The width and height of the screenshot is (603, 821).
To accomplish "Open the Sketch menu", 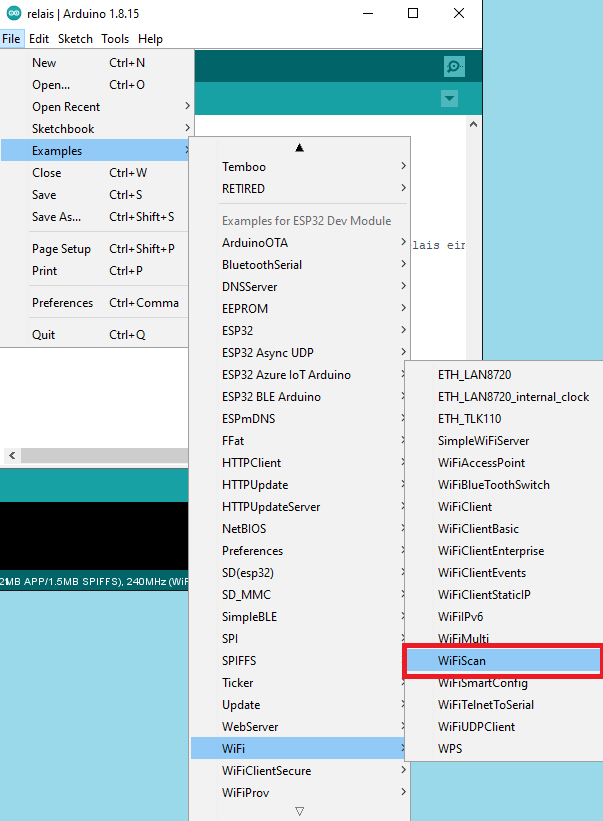I will pos(75,39).
